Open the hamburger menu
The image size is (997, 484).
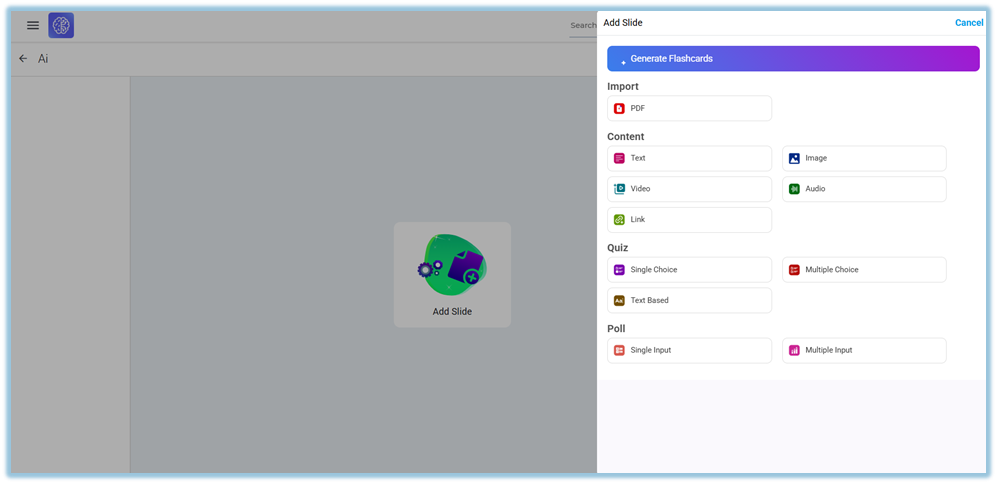click(x=33, y=26)
